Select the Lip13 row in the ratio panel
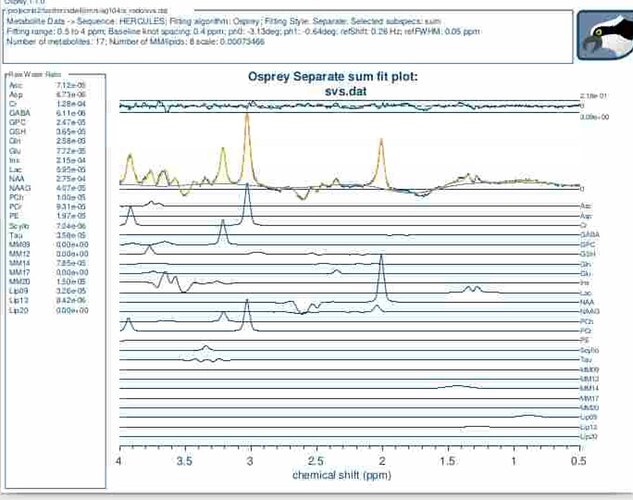This screenshot has height=500, width=633. [x=48, y=300]
